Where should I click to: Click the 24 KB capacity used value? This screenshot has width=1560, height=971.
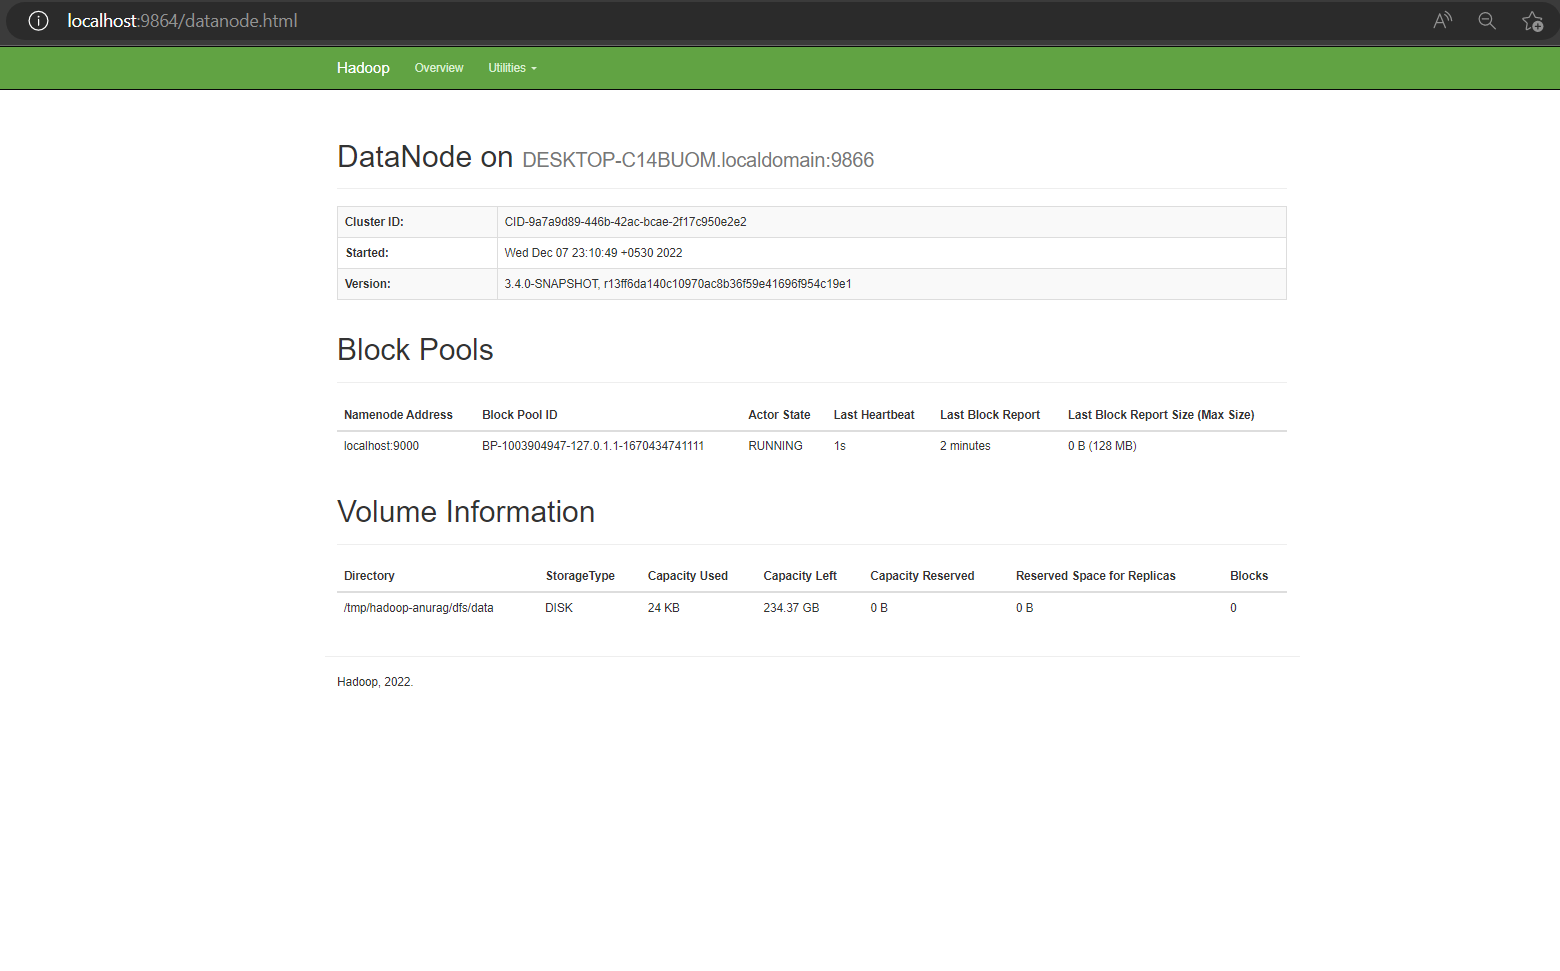coord(663,608)
